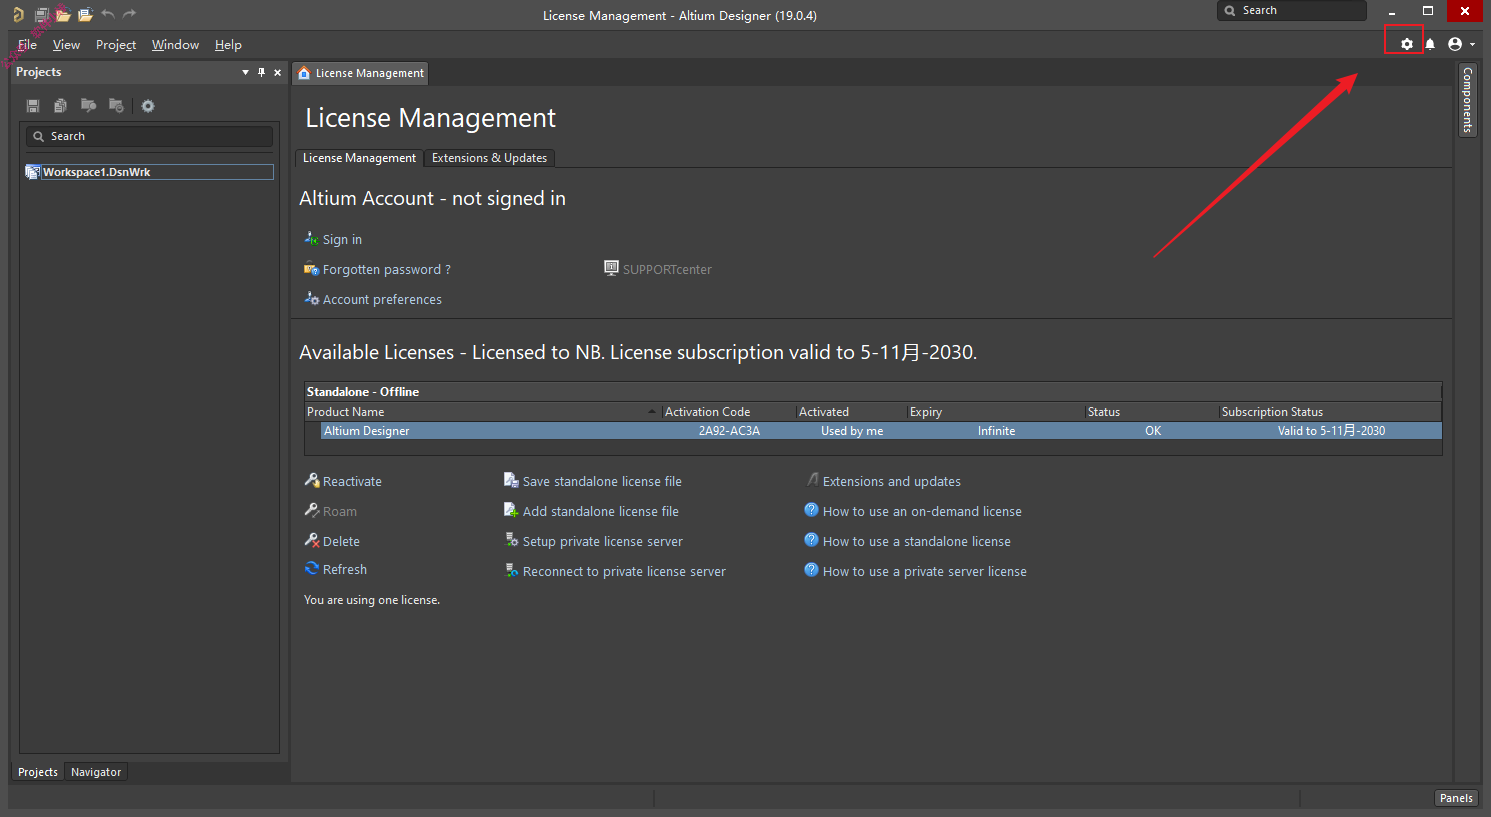Click Save All Documents in title toolbar
The image size is (1491, 817).
click(42, 14)
